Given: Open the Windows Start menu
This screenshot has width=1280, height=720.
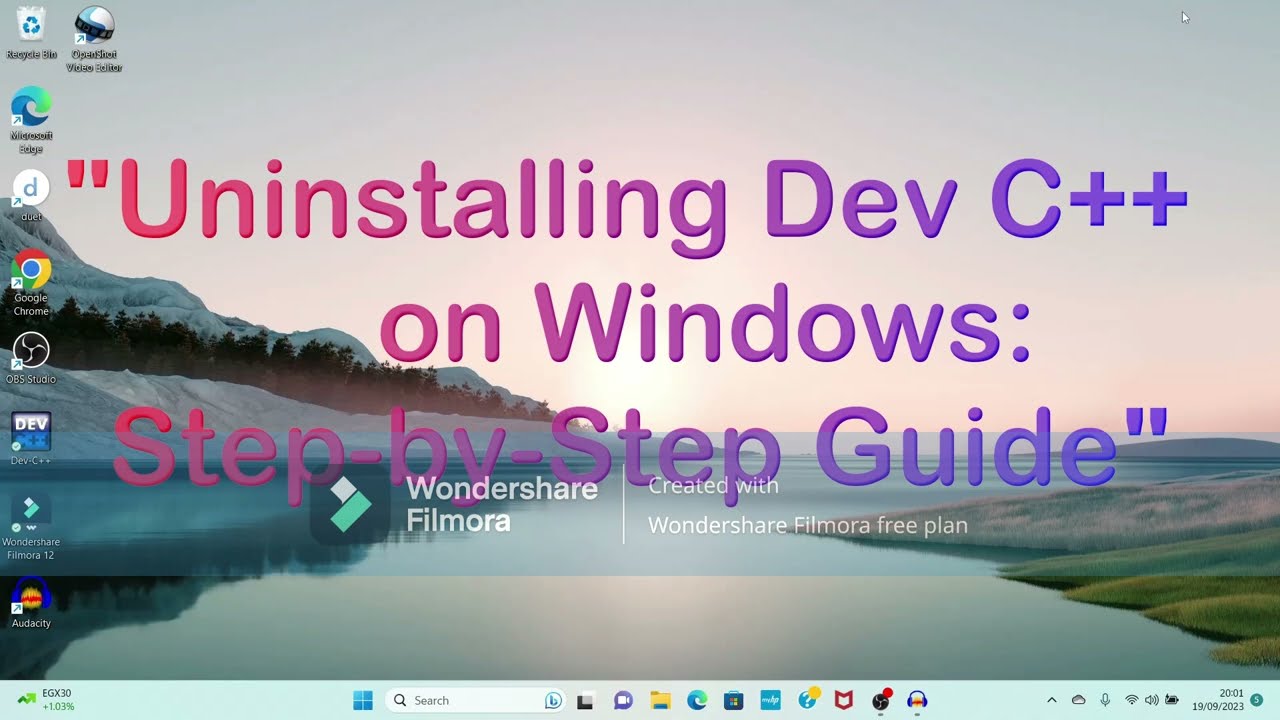Looking at the screenshot, I should (x=363, y=700).
